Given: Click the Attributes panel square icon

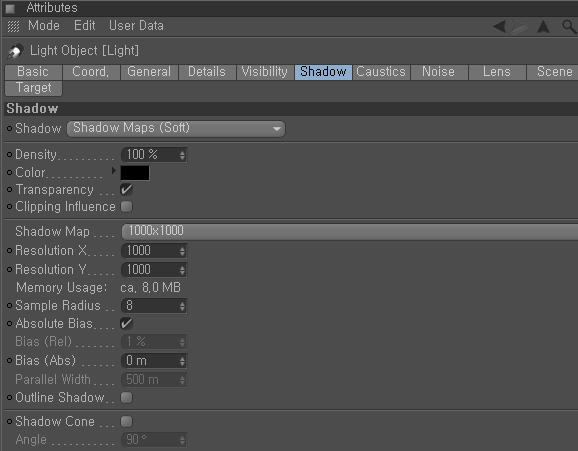Looking at the screenshot, I should 10,8.
